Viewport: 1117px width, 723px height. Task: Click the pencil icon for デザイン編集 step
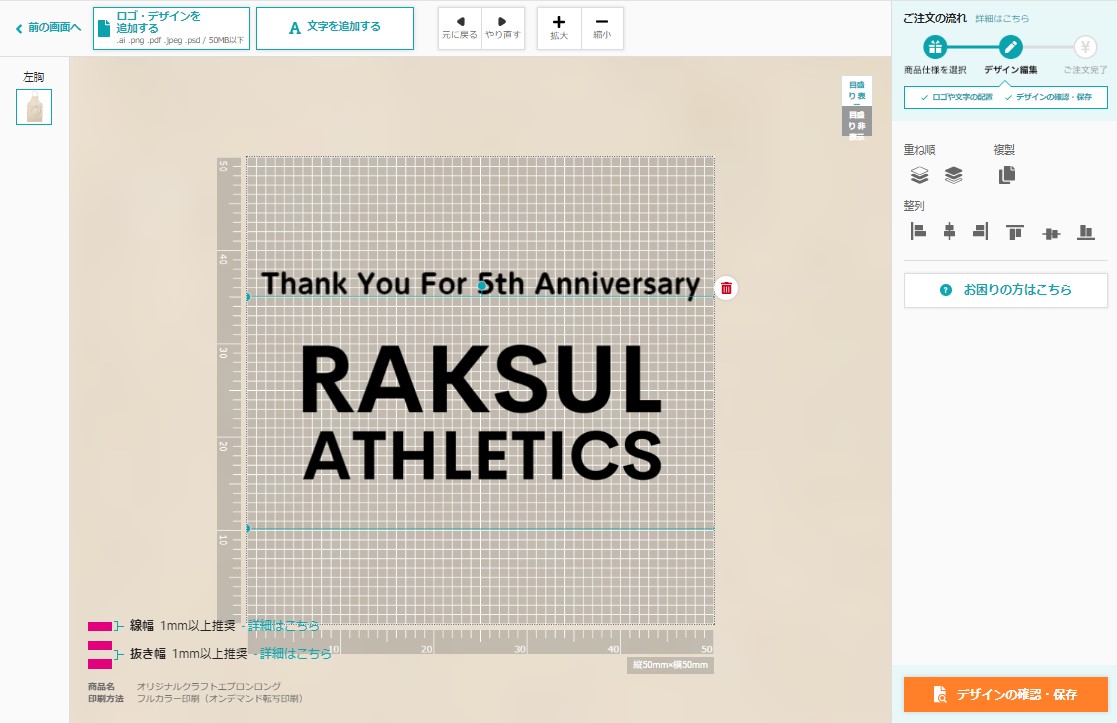coord(1010,48)
